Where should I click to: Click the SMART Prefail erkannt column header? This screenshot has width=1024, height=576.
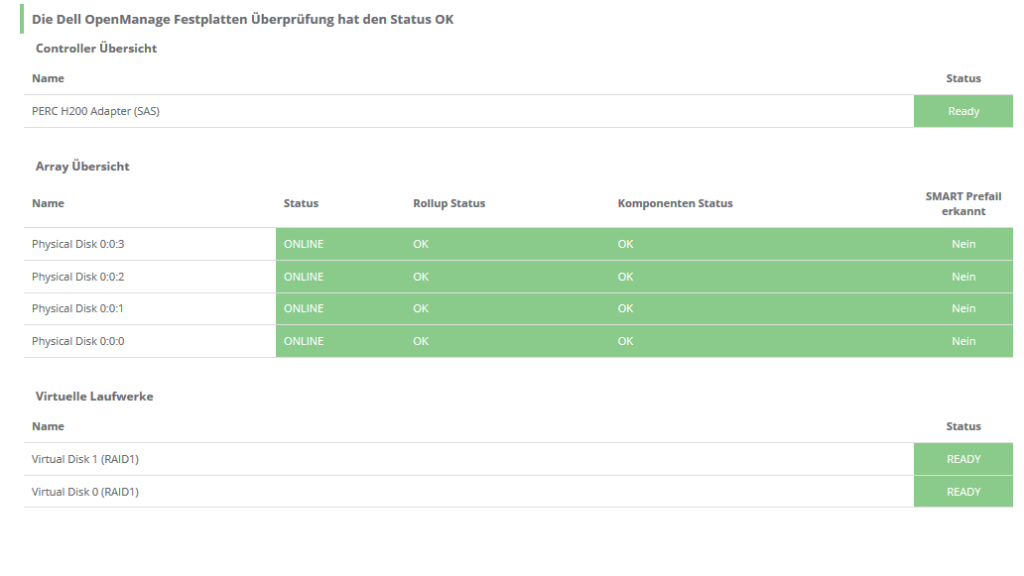click(963, 203)
